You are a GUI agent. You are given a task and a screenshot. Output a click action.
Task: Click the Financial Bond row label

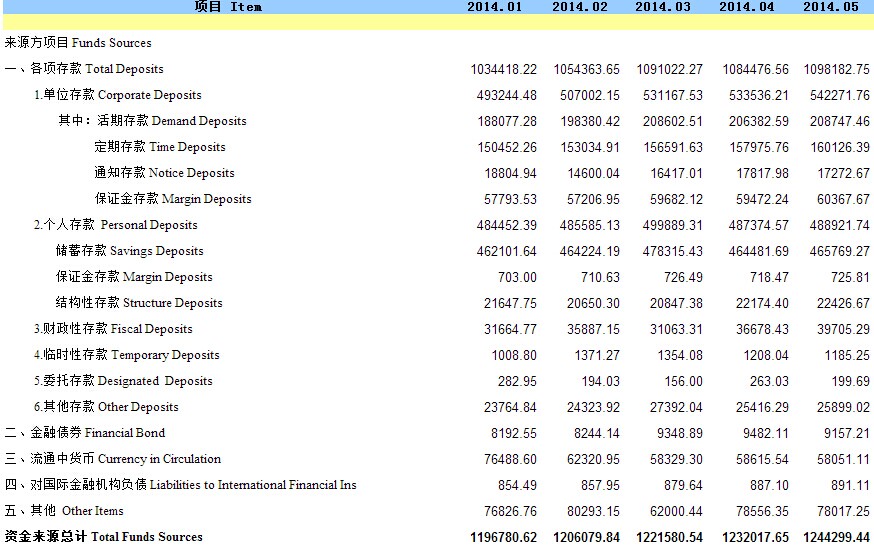85,433
